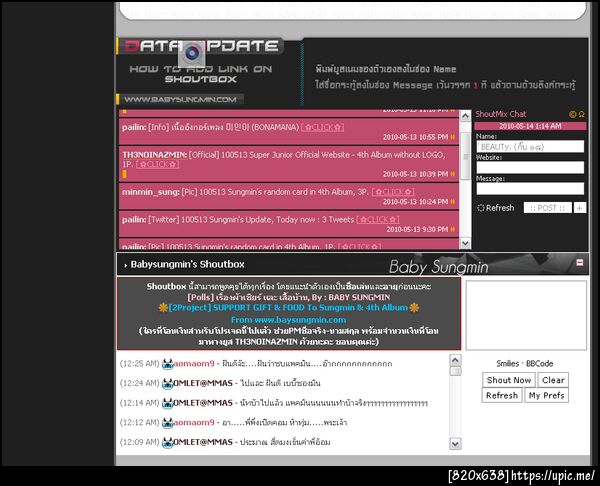Screen dimensions: 600x486
Task: Open the From www.baysungmin.com link
Action: 289,320
